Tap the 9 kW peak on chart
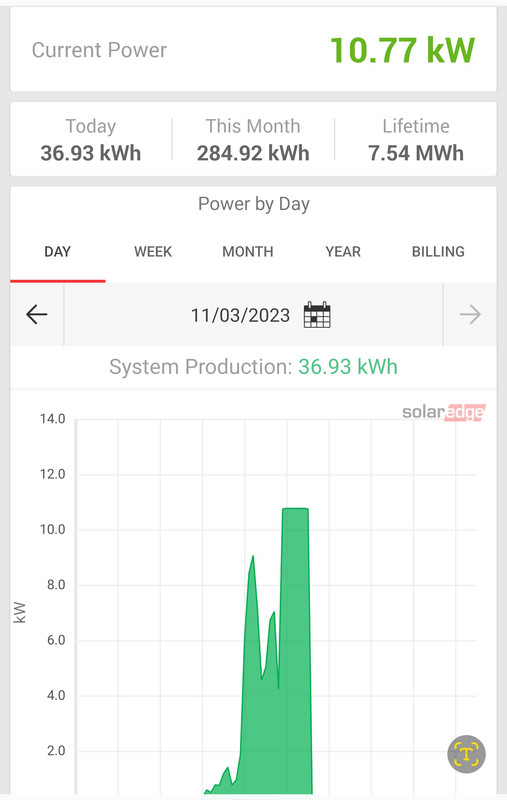507x800 pixels. point(252,557)
